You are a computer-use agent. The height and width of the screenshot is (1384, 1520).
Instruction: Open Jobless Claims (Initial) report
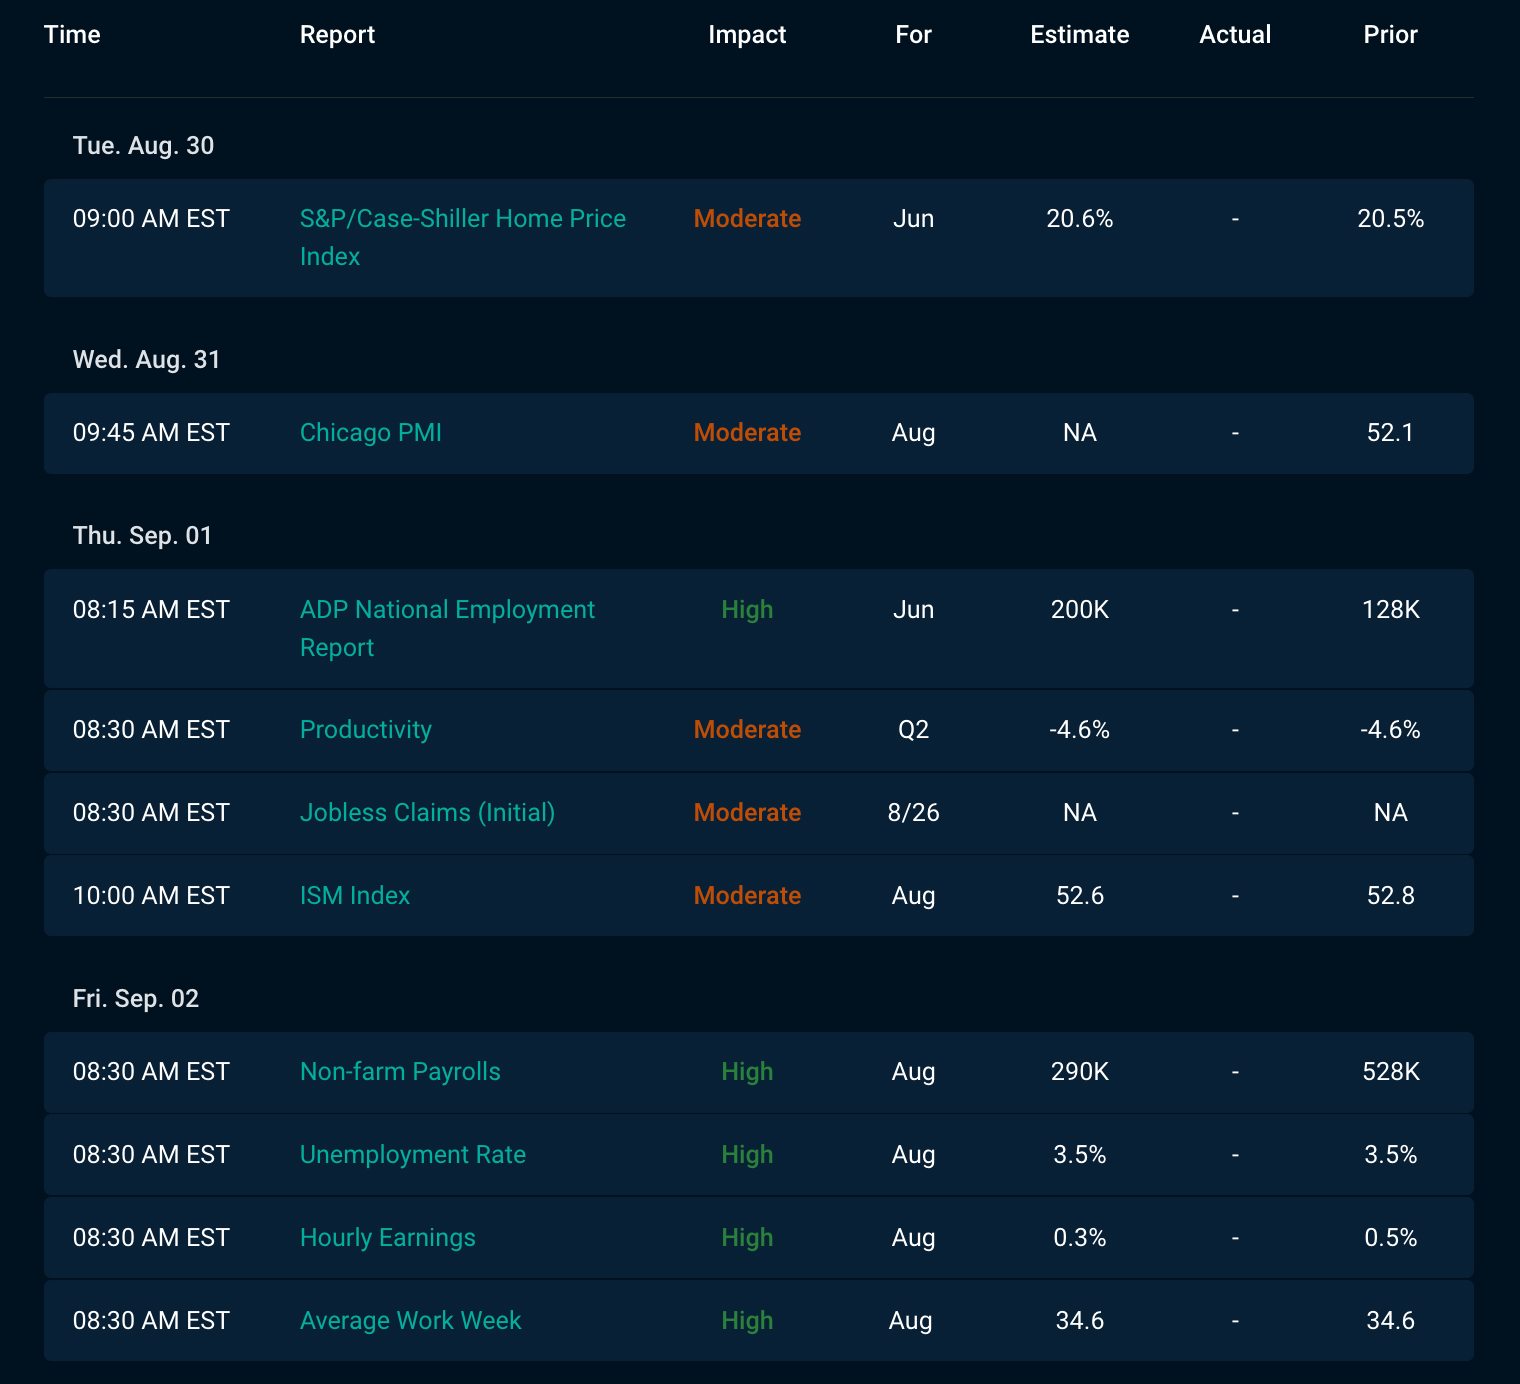tap(427, 813)
